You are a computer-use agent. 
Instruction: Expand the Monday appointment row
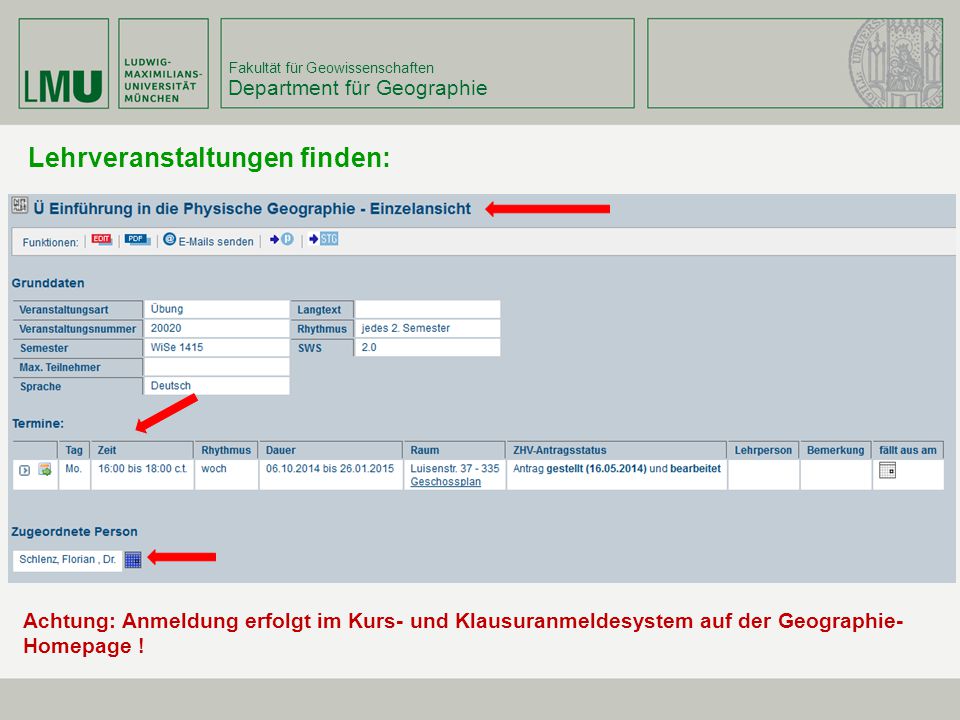click(24, 470)
